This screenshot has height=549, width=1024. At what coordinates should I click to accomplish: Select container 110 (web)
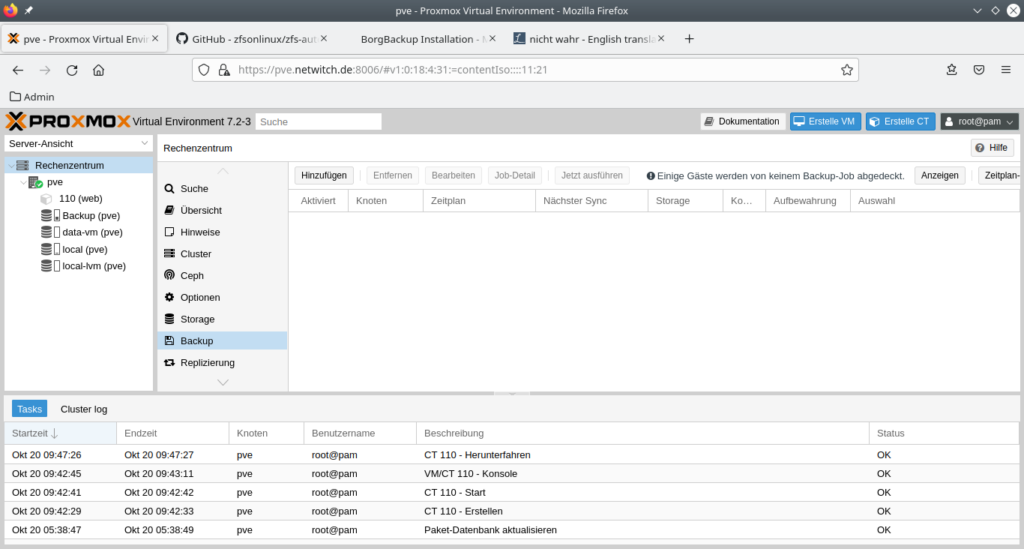[80, 198]
